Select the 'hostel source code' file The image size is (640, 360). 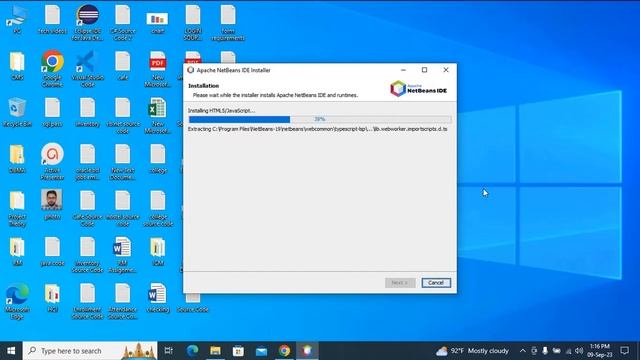pyautogui.click(x=122, y=208)
